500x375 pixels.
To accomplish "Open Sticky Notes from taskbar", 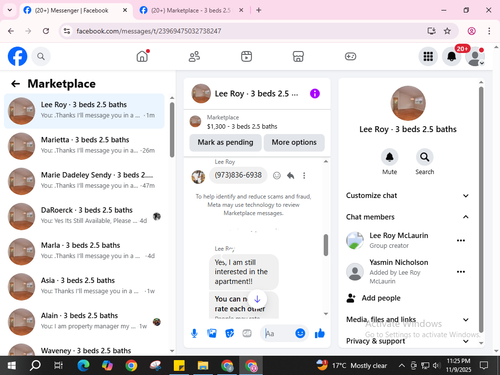I will [179, 366].
